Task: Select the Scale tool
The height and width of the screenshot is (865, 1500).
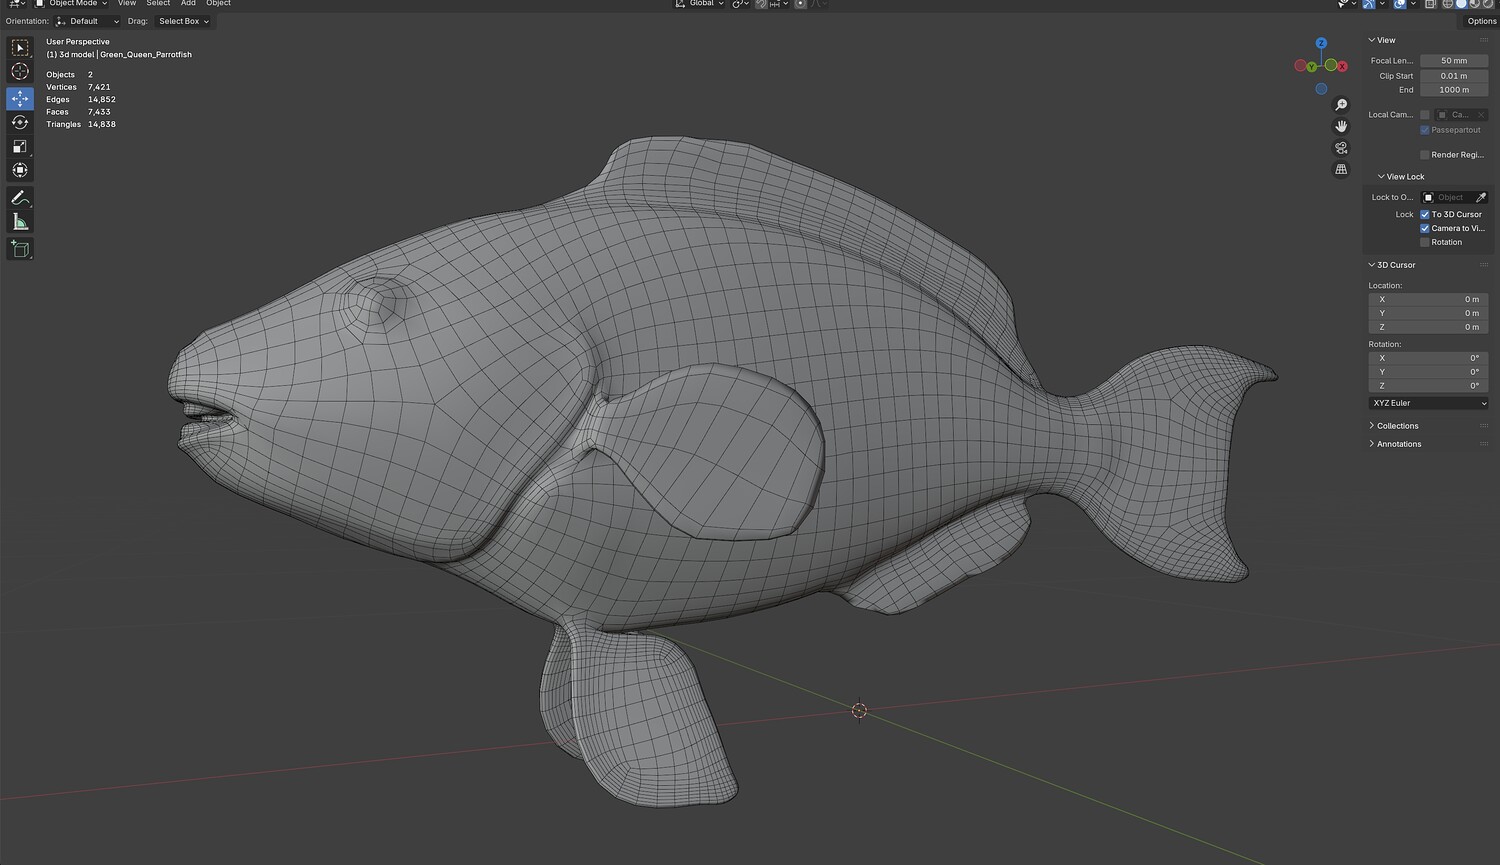Action: [20, 146]
